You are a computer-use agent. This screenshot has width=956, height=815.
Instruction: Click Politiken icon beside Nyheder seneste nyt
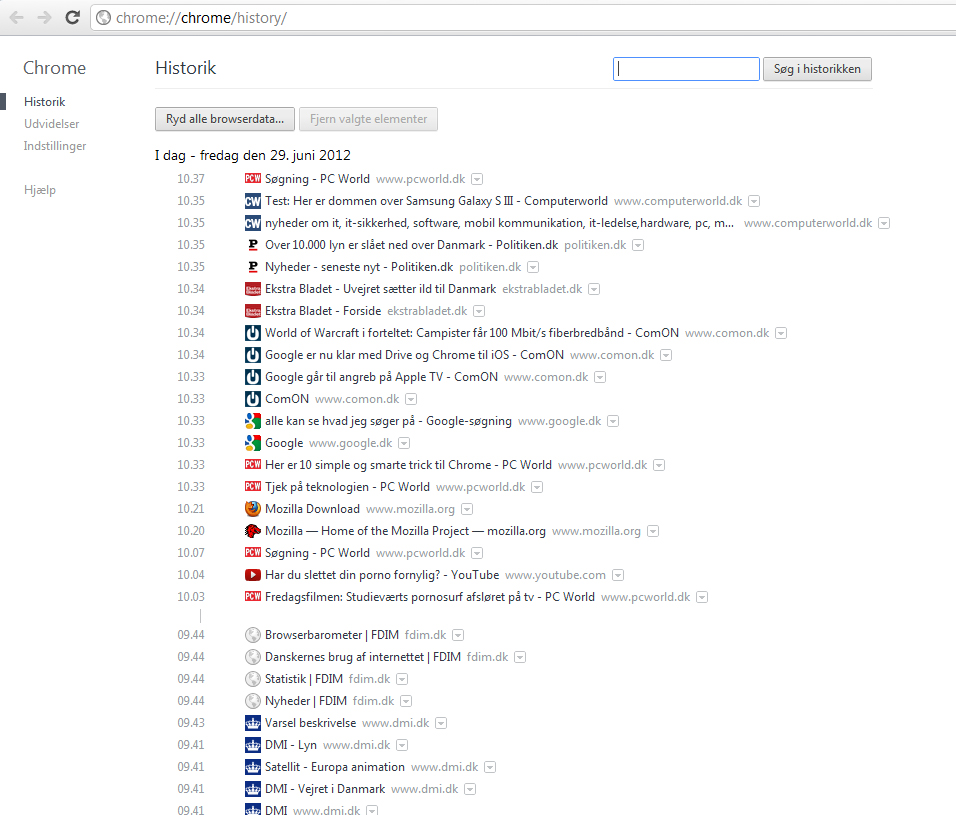pyautogui.click(x=252, y=267)
